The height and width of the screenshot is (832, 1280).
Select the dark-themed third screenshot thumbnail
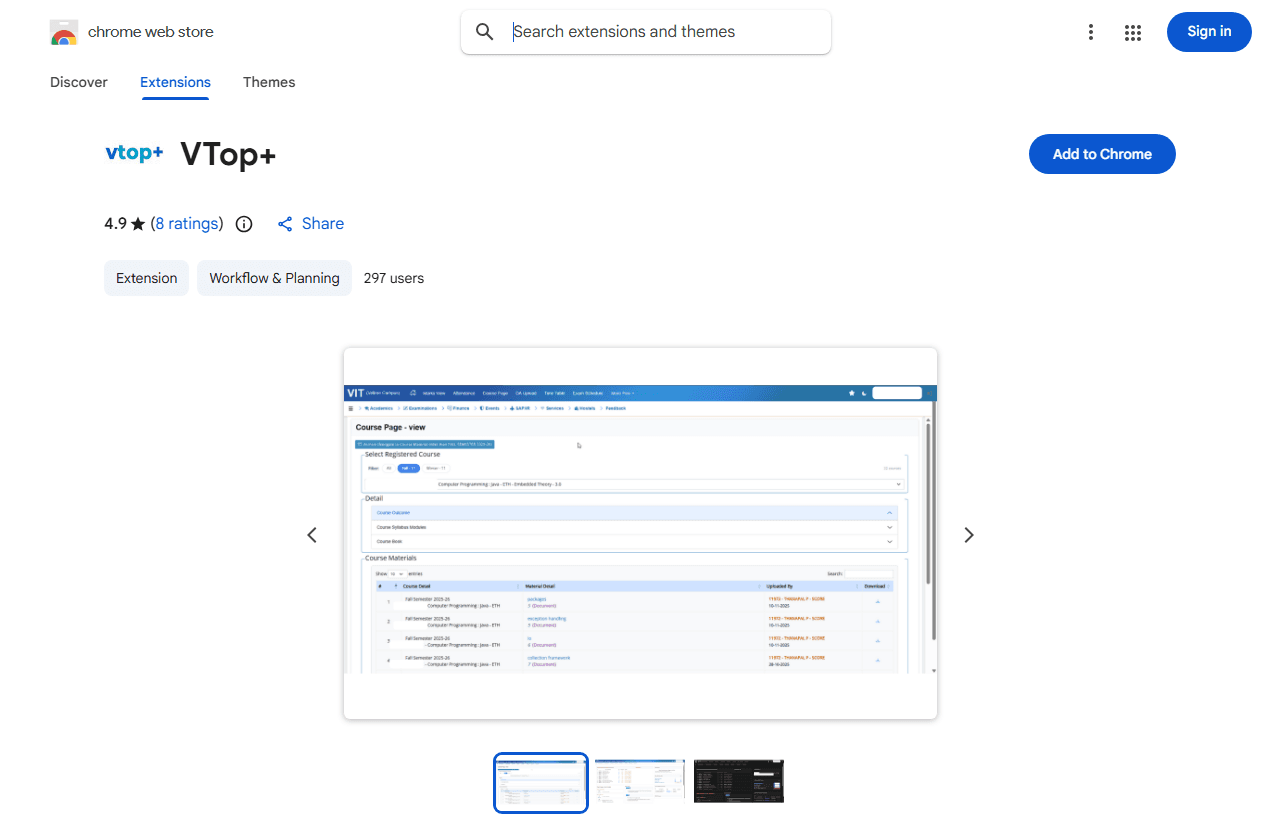click(x=739, y=781)
